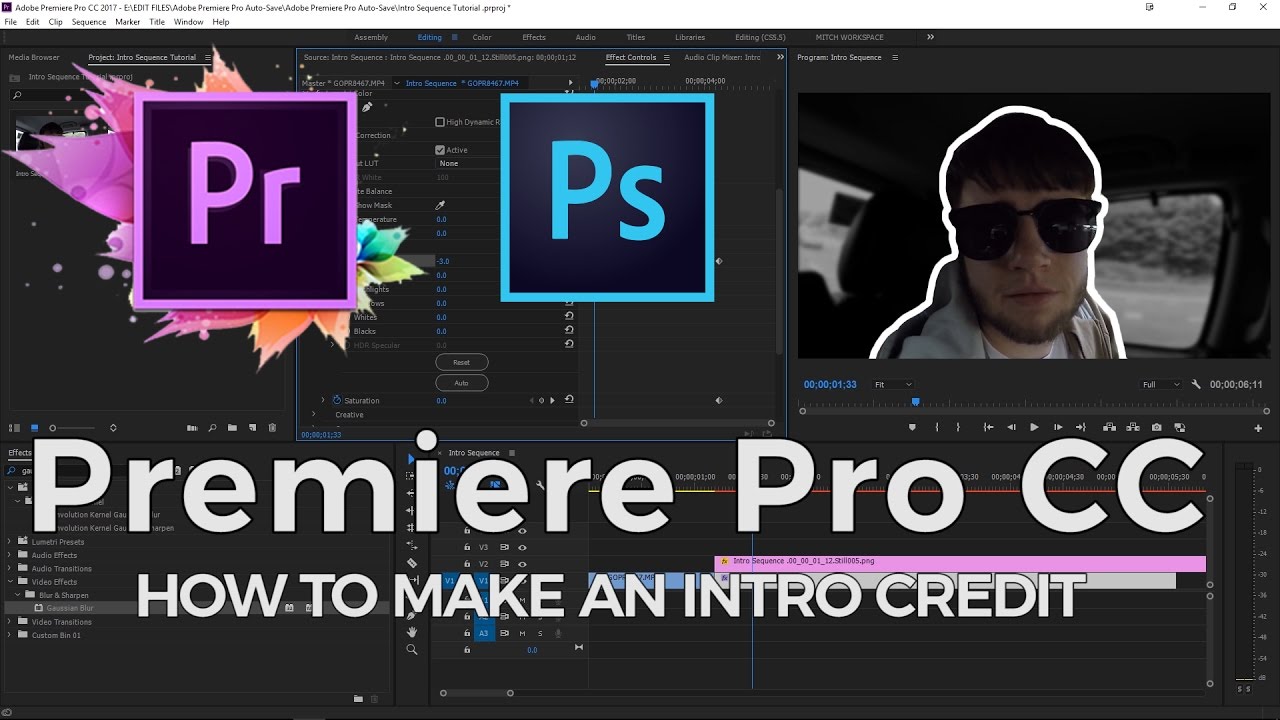
Task: Create a new bin in Project panel
Action: click(232, 428)
